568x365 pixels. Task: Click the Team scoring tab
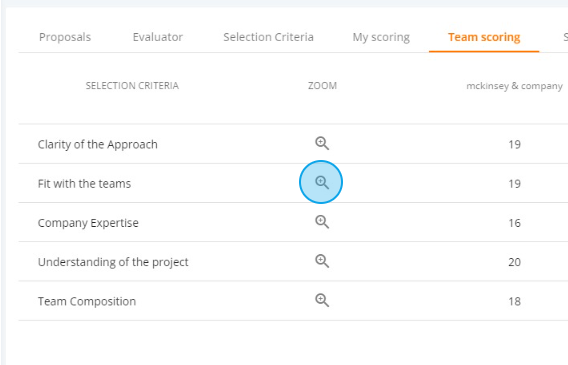(484, 37)
